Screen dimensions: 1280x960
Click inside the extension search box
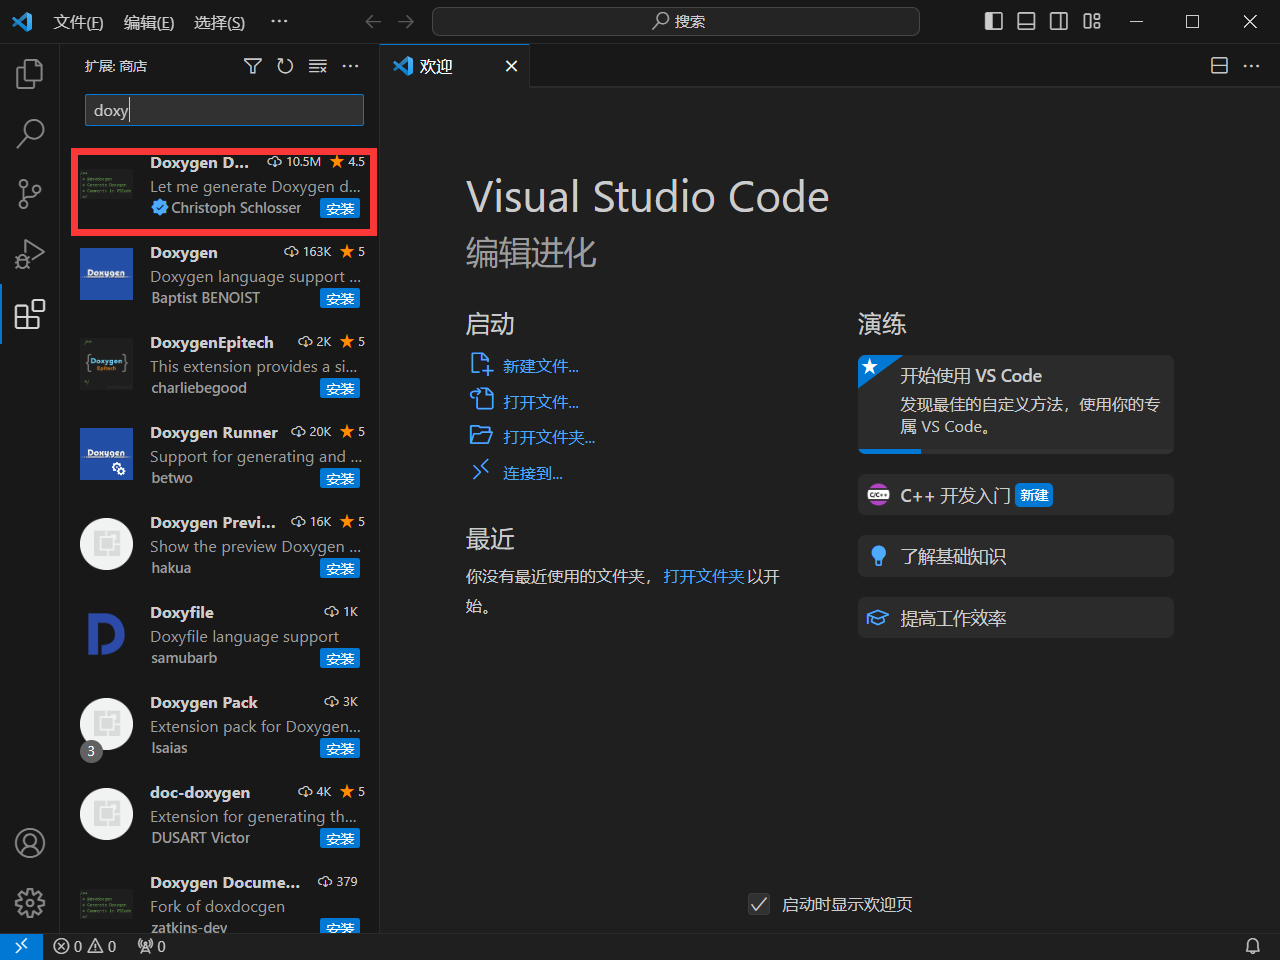(224, 110)
